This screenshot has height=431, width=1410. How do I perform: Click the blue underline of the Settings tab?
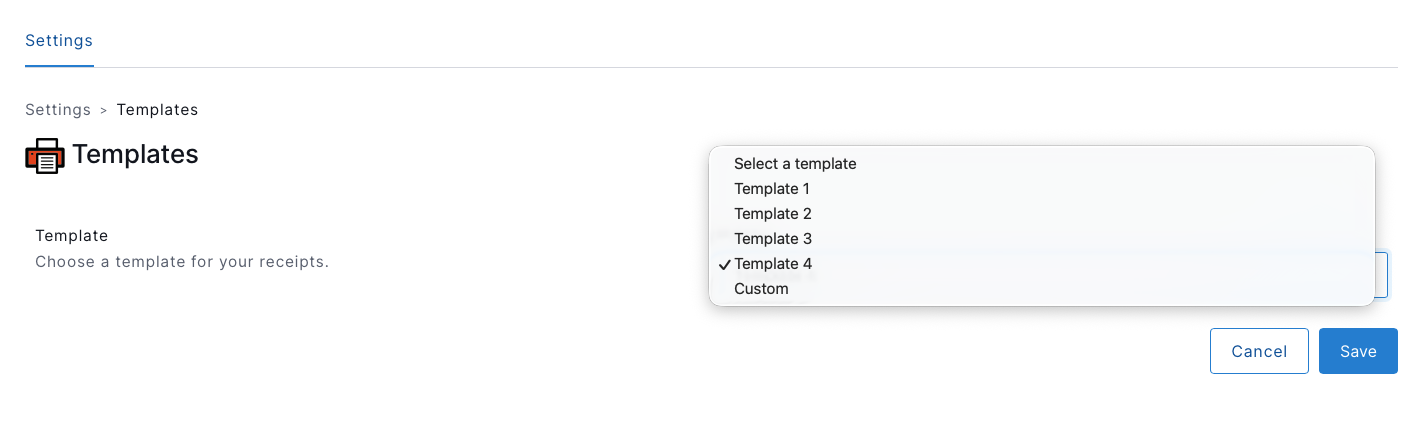tap(59, 66)
